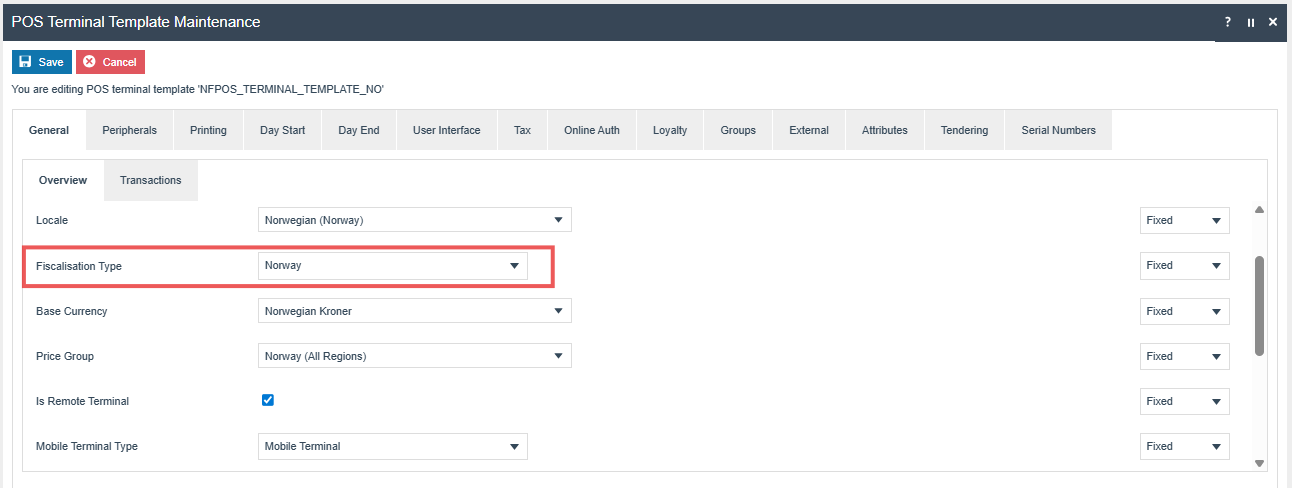Screen dimensions: 1292x488
Task: Click the Is Remote Terminal label
Action: pyautogui.click(x=83, y=401)
